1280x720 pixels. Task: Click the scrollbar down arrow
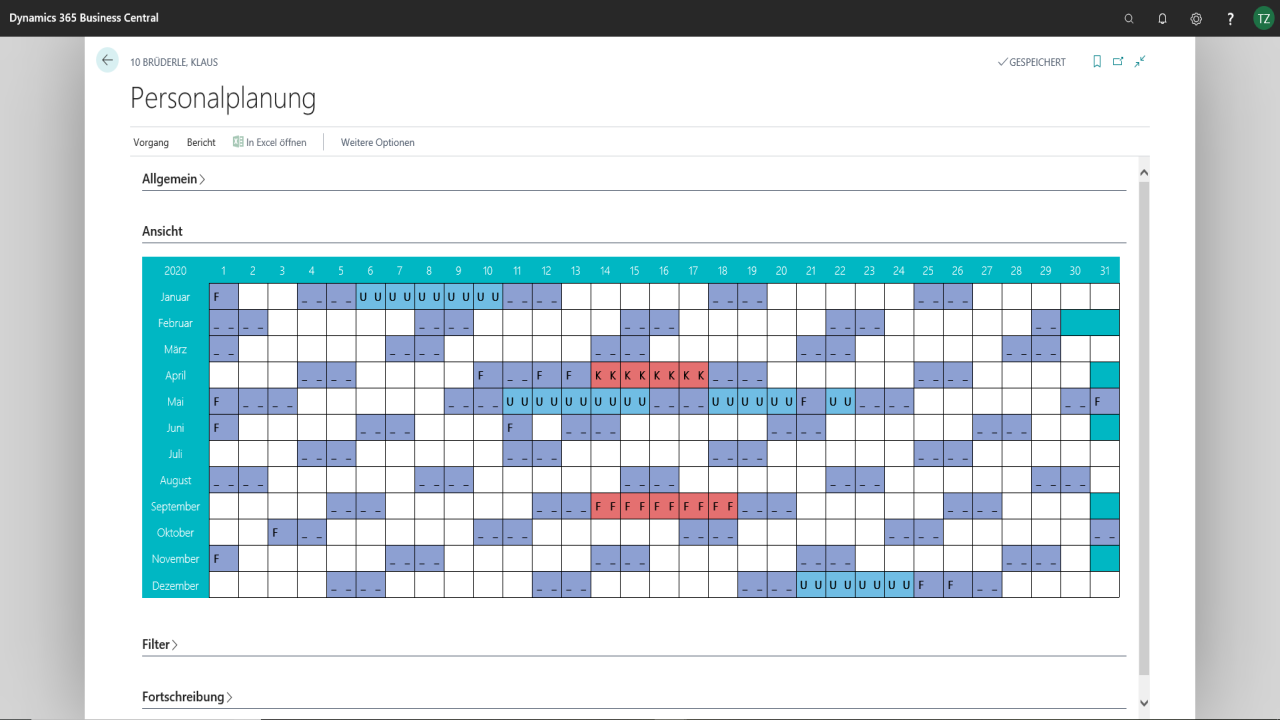pyautogui.click(x=1144, y=703)
